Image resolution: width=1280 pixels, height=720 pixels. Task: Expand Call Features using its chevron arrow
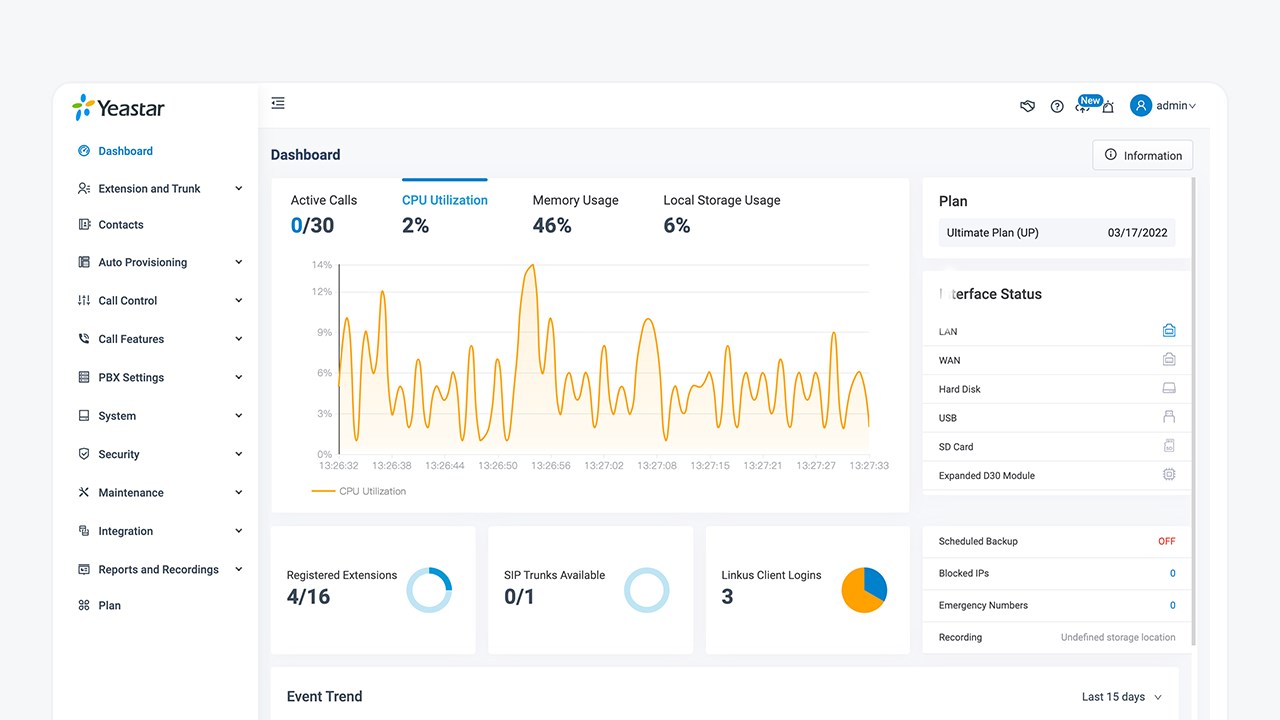[x=239, y=339]
